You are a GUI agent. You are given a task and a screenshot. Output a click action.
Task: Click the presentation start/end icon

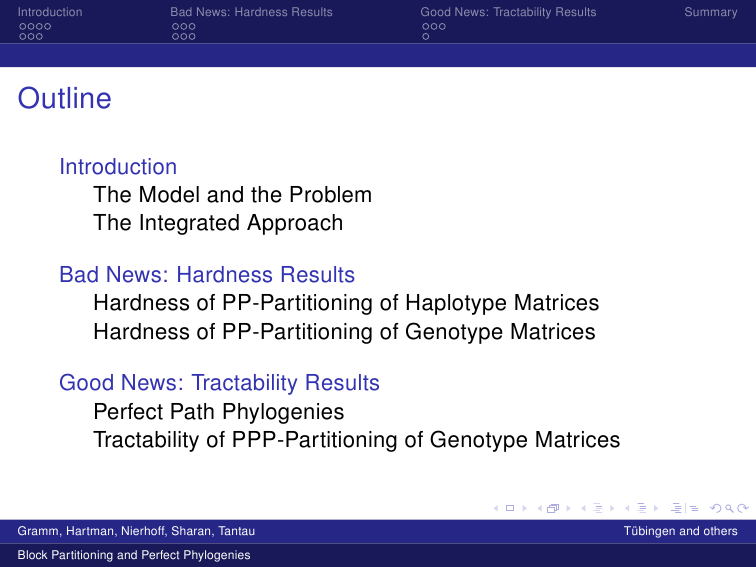685,508
